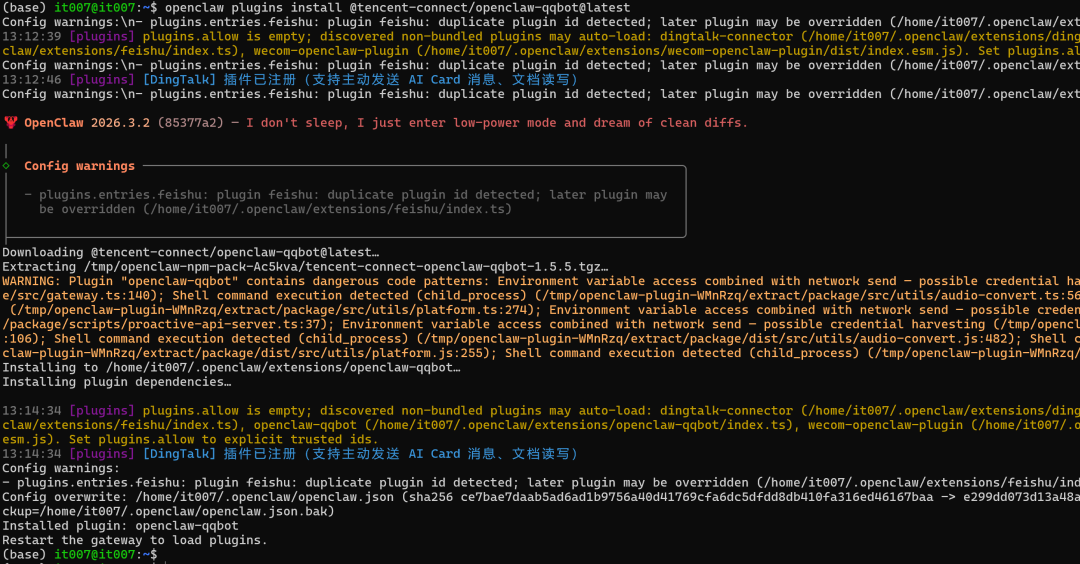Click the "Downloading @tencent-connect/openclaw-qqbot@latest" line
The image size is (1080, 564).
[x=190, y=252]
